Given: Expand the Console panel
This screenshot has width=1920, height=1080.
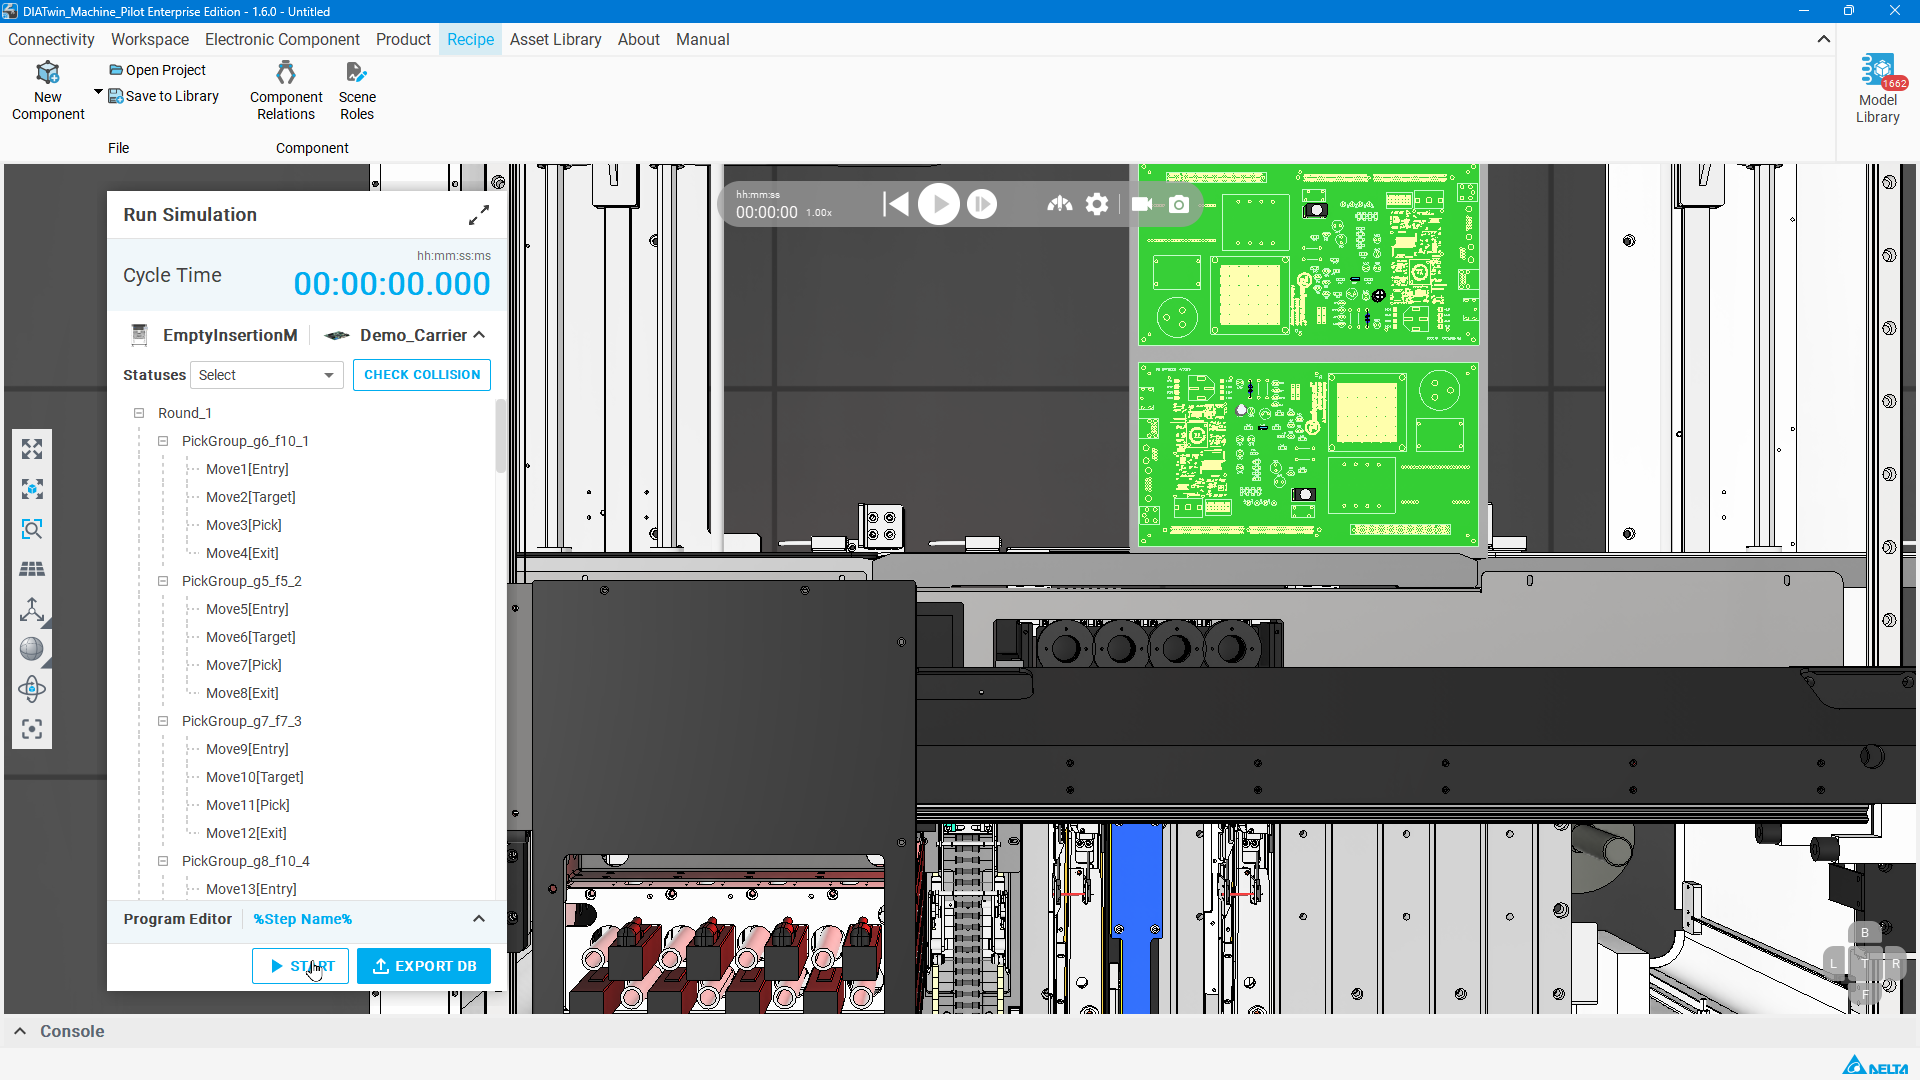Looking at the screenshot, I should [20, 1031].
